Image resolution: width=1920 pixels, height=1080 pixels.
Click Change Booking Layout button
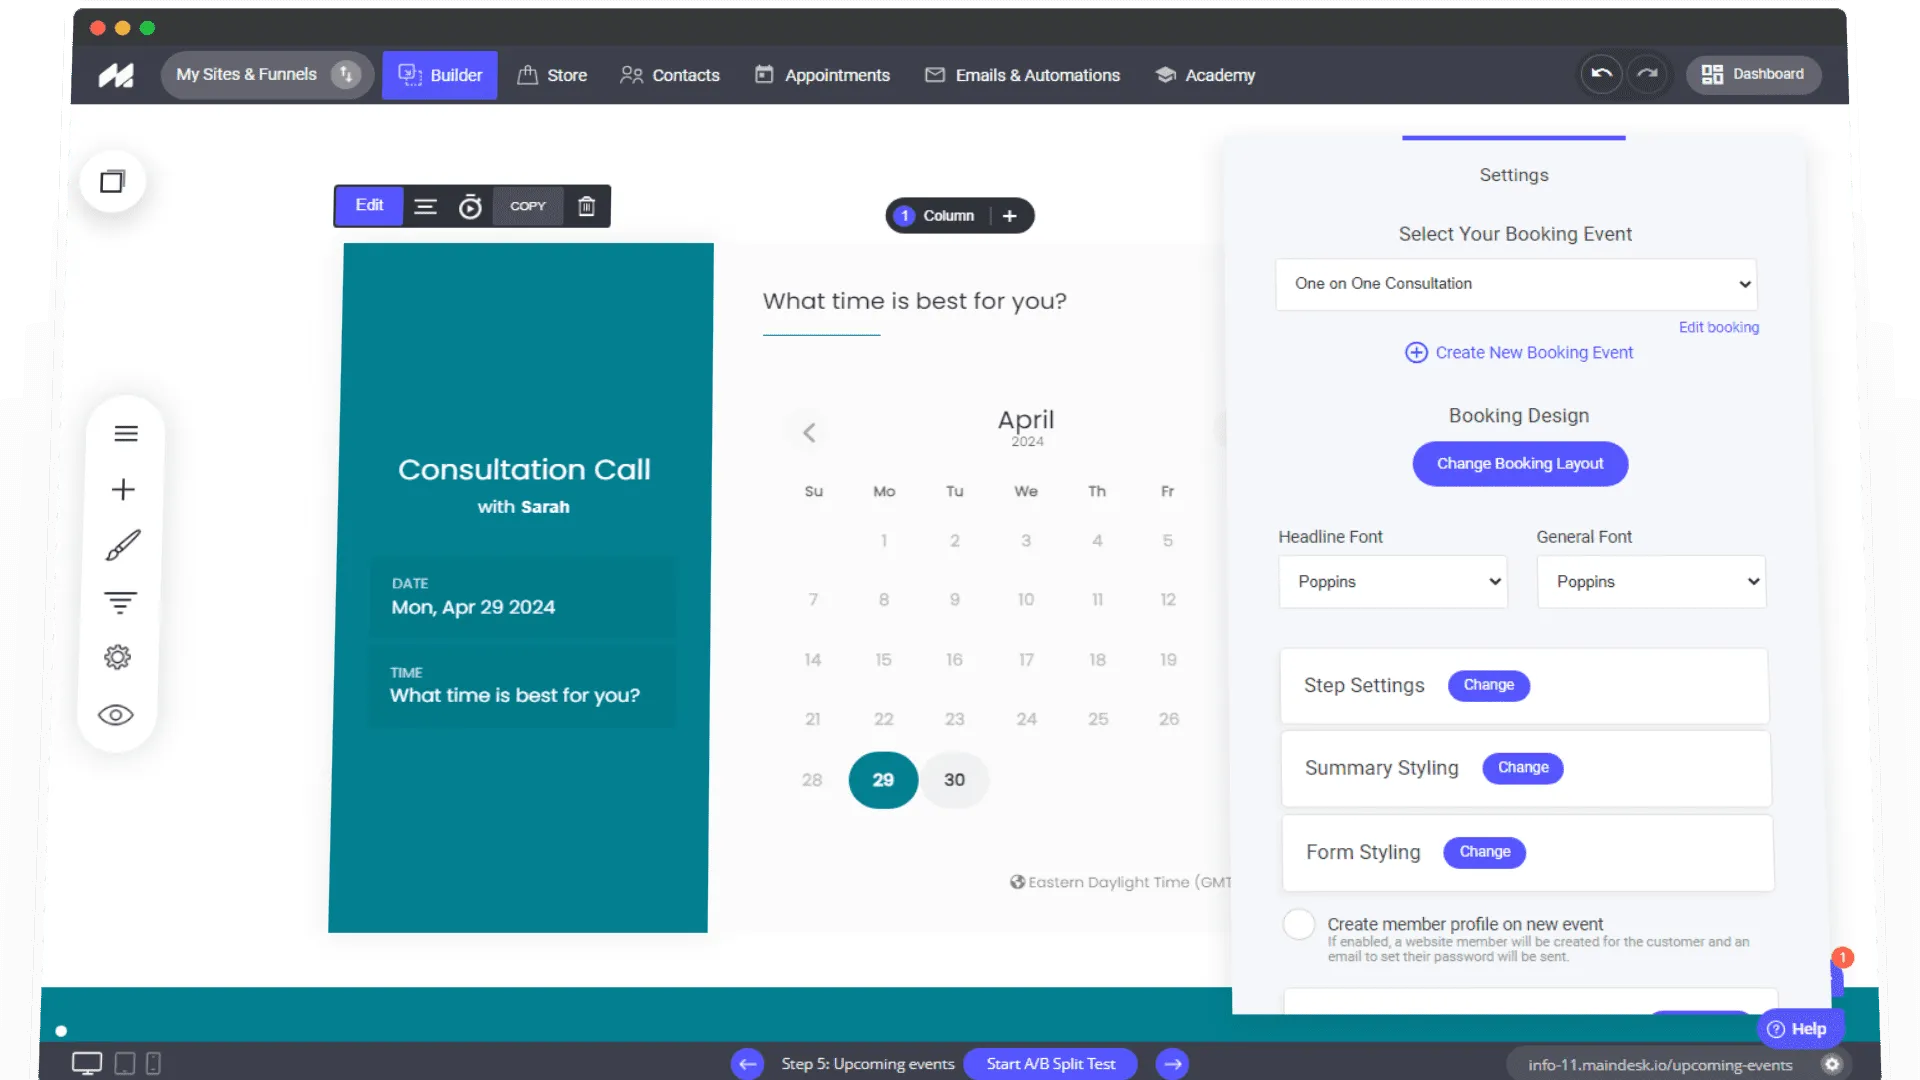click(1519, 463)
